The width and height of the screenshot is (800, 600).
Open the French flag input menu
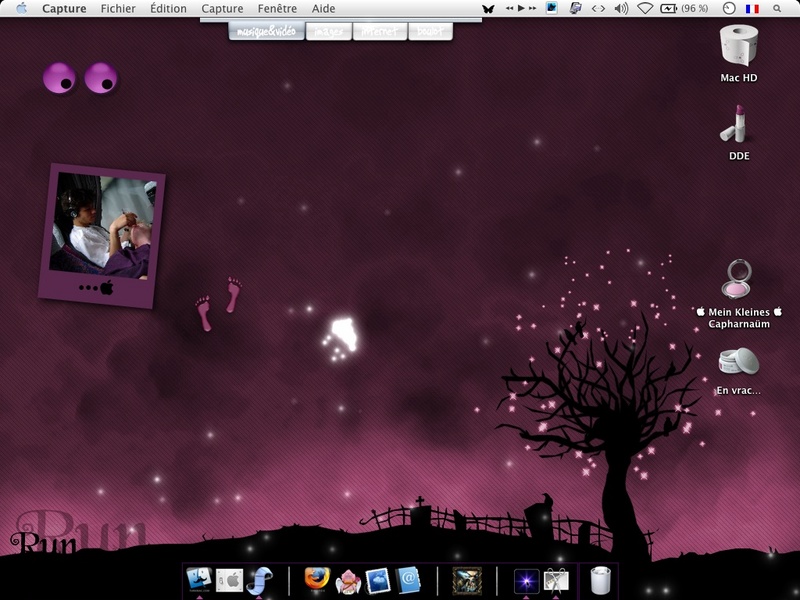click(x=752, y=8)
